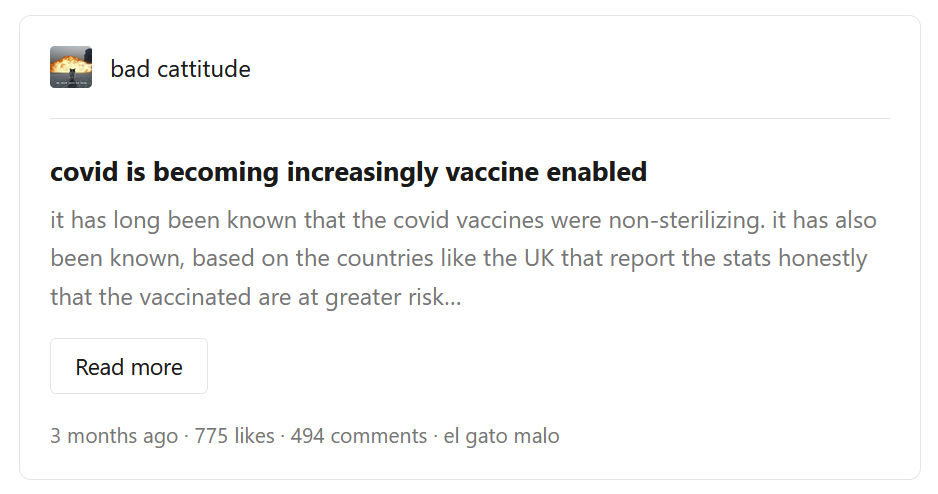Open the bad cattitude avatar image
The height and width of the screenshot is (494, 938).
coord(71,67)
